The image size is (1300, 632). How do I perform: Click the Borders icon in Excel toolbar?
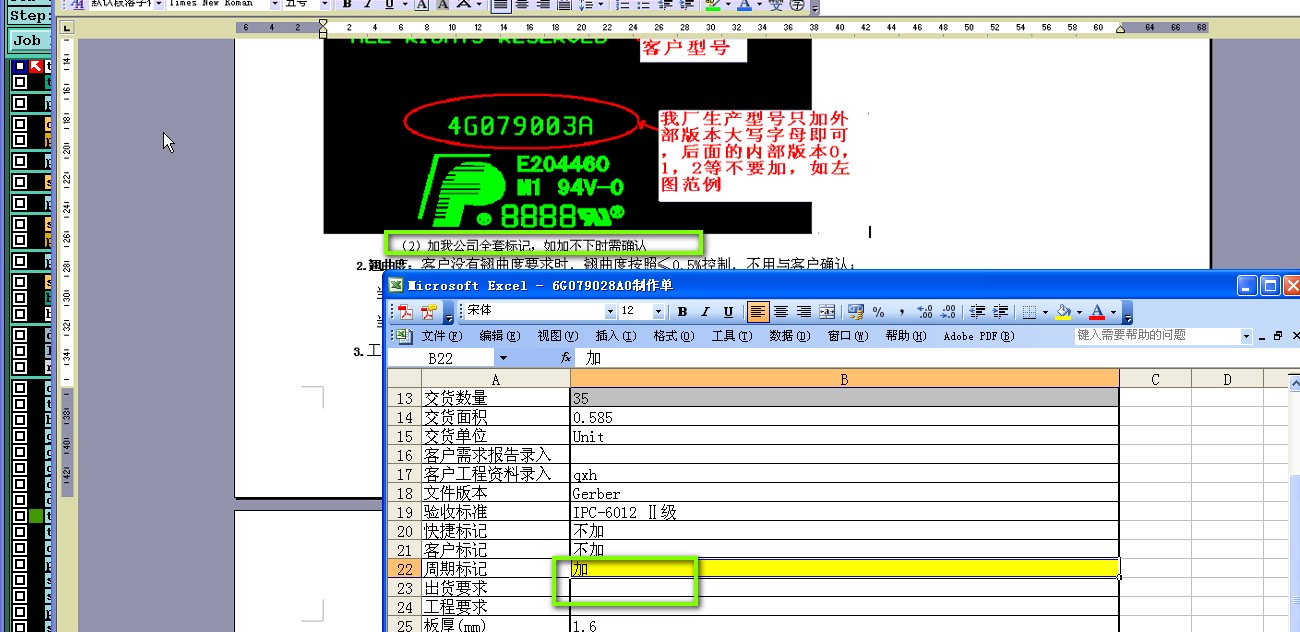point(1031,312)
